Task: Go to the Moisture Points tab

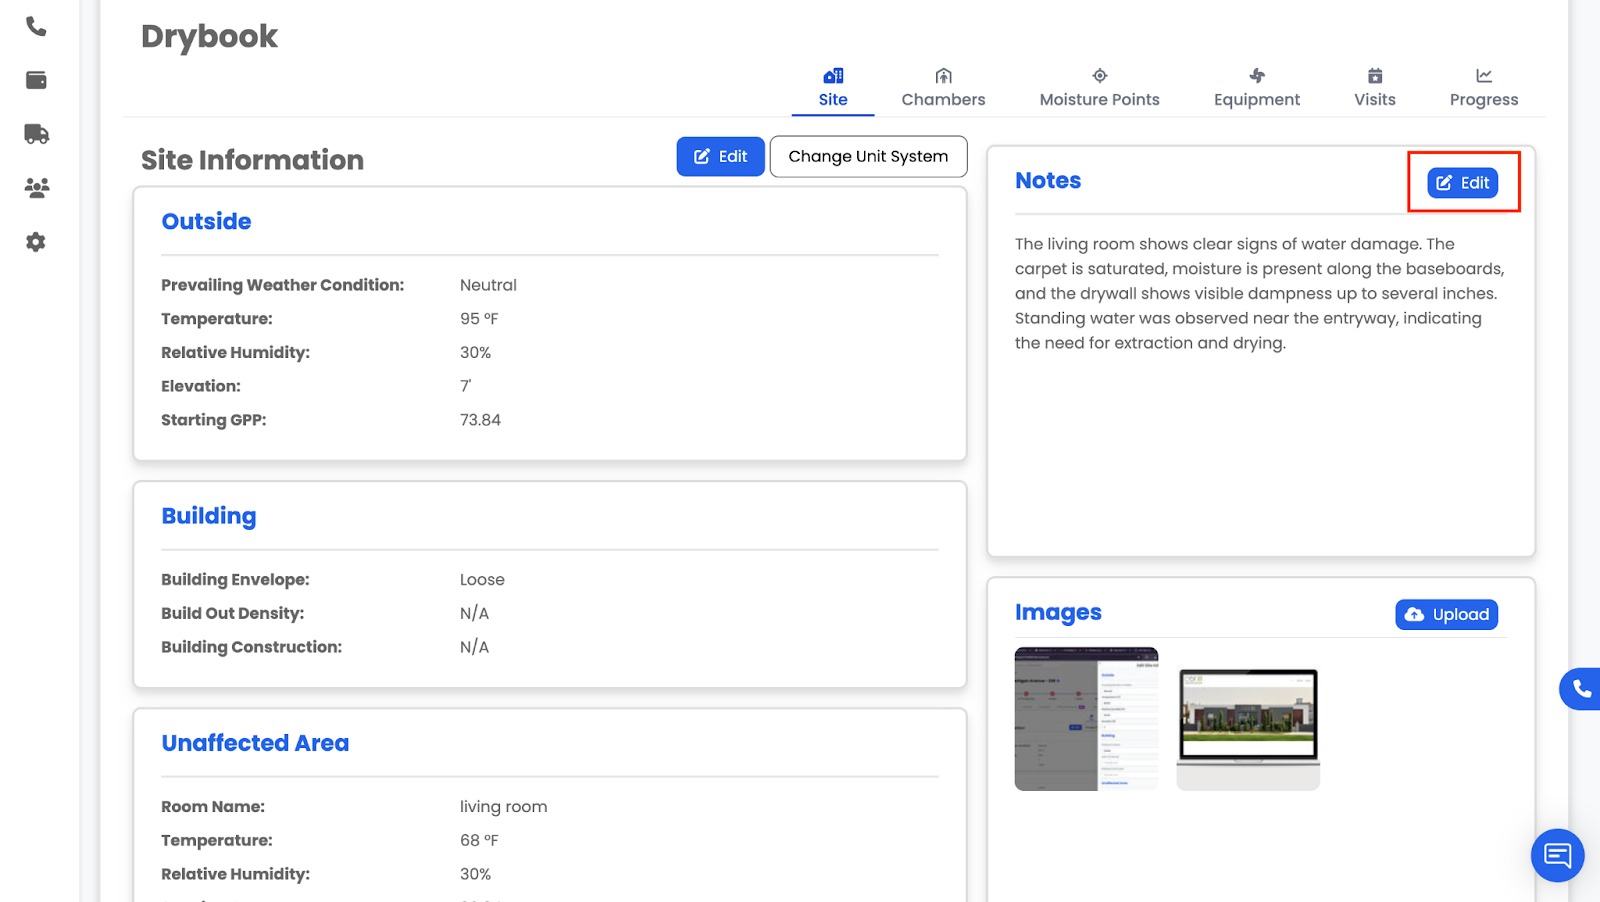Action: coord(1099,88)
